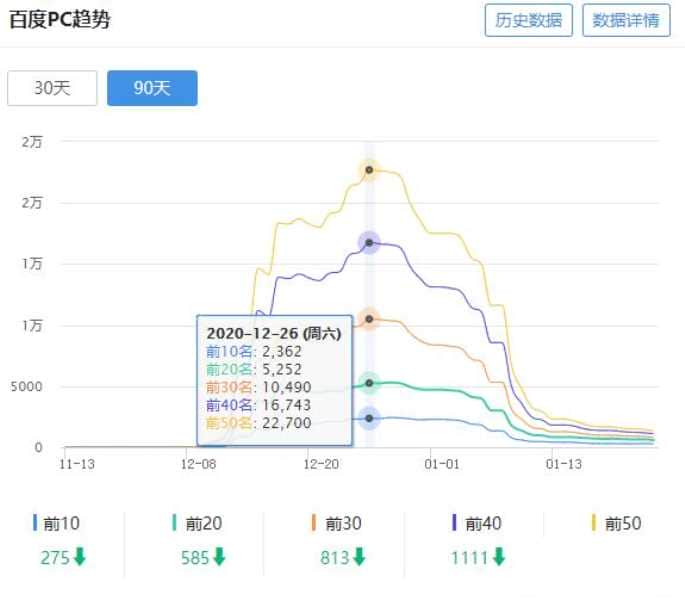Click the down arrow beside 585
The height and width of the screenshot is (600, 685).
[220, 558]
